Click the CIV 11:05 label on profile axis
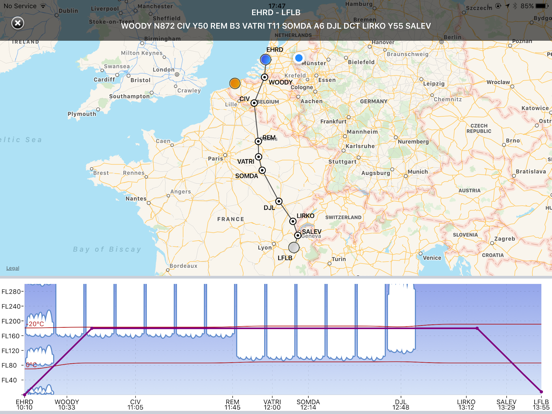 (x=136, y=404)
